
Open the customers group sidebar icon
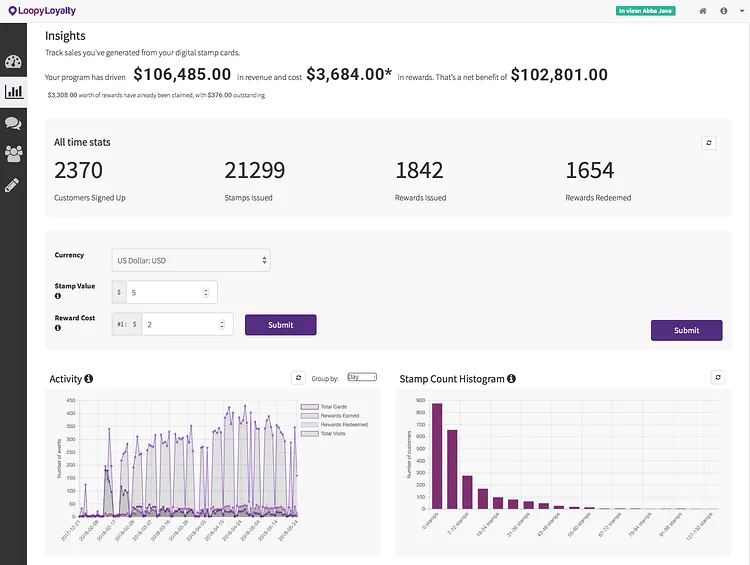click(x=13, y=154)
